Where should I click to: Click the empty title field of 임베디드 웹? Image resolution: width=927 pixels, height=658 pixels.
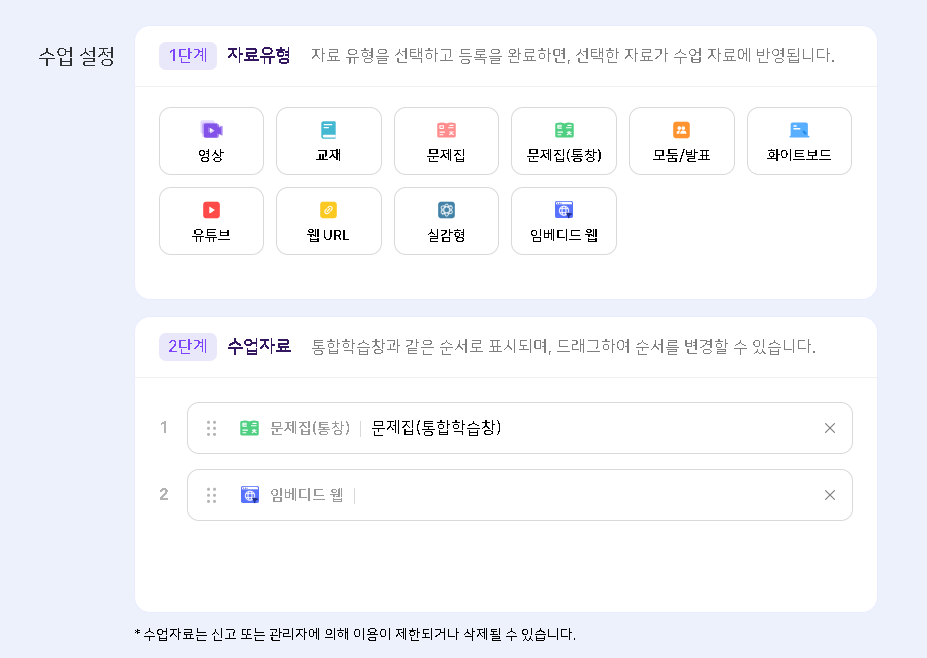coord(580,495)
